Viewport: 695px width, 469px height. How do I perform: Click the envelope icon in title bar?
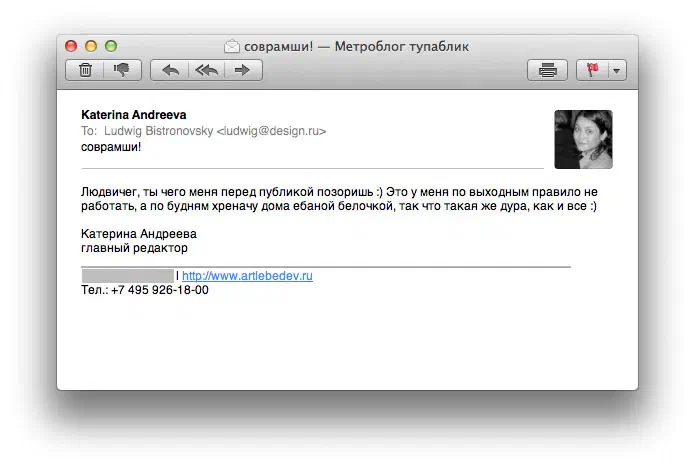pyautogui.click(x=232, y=47)
